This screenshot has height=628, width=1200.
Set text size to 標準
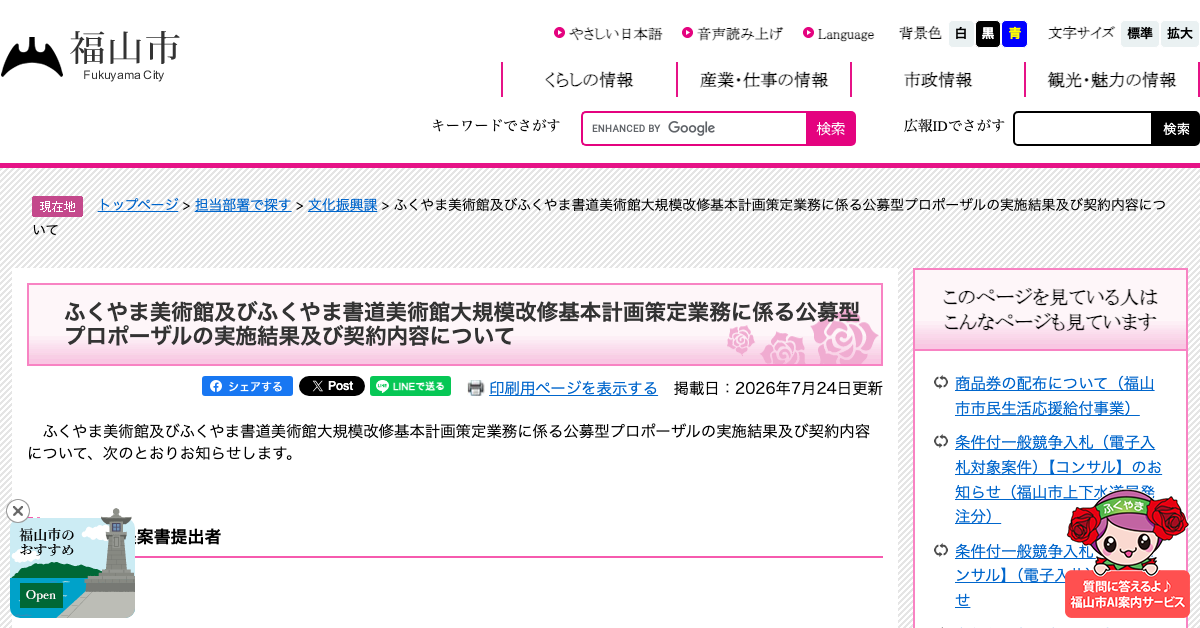[x=1140, y=34]
